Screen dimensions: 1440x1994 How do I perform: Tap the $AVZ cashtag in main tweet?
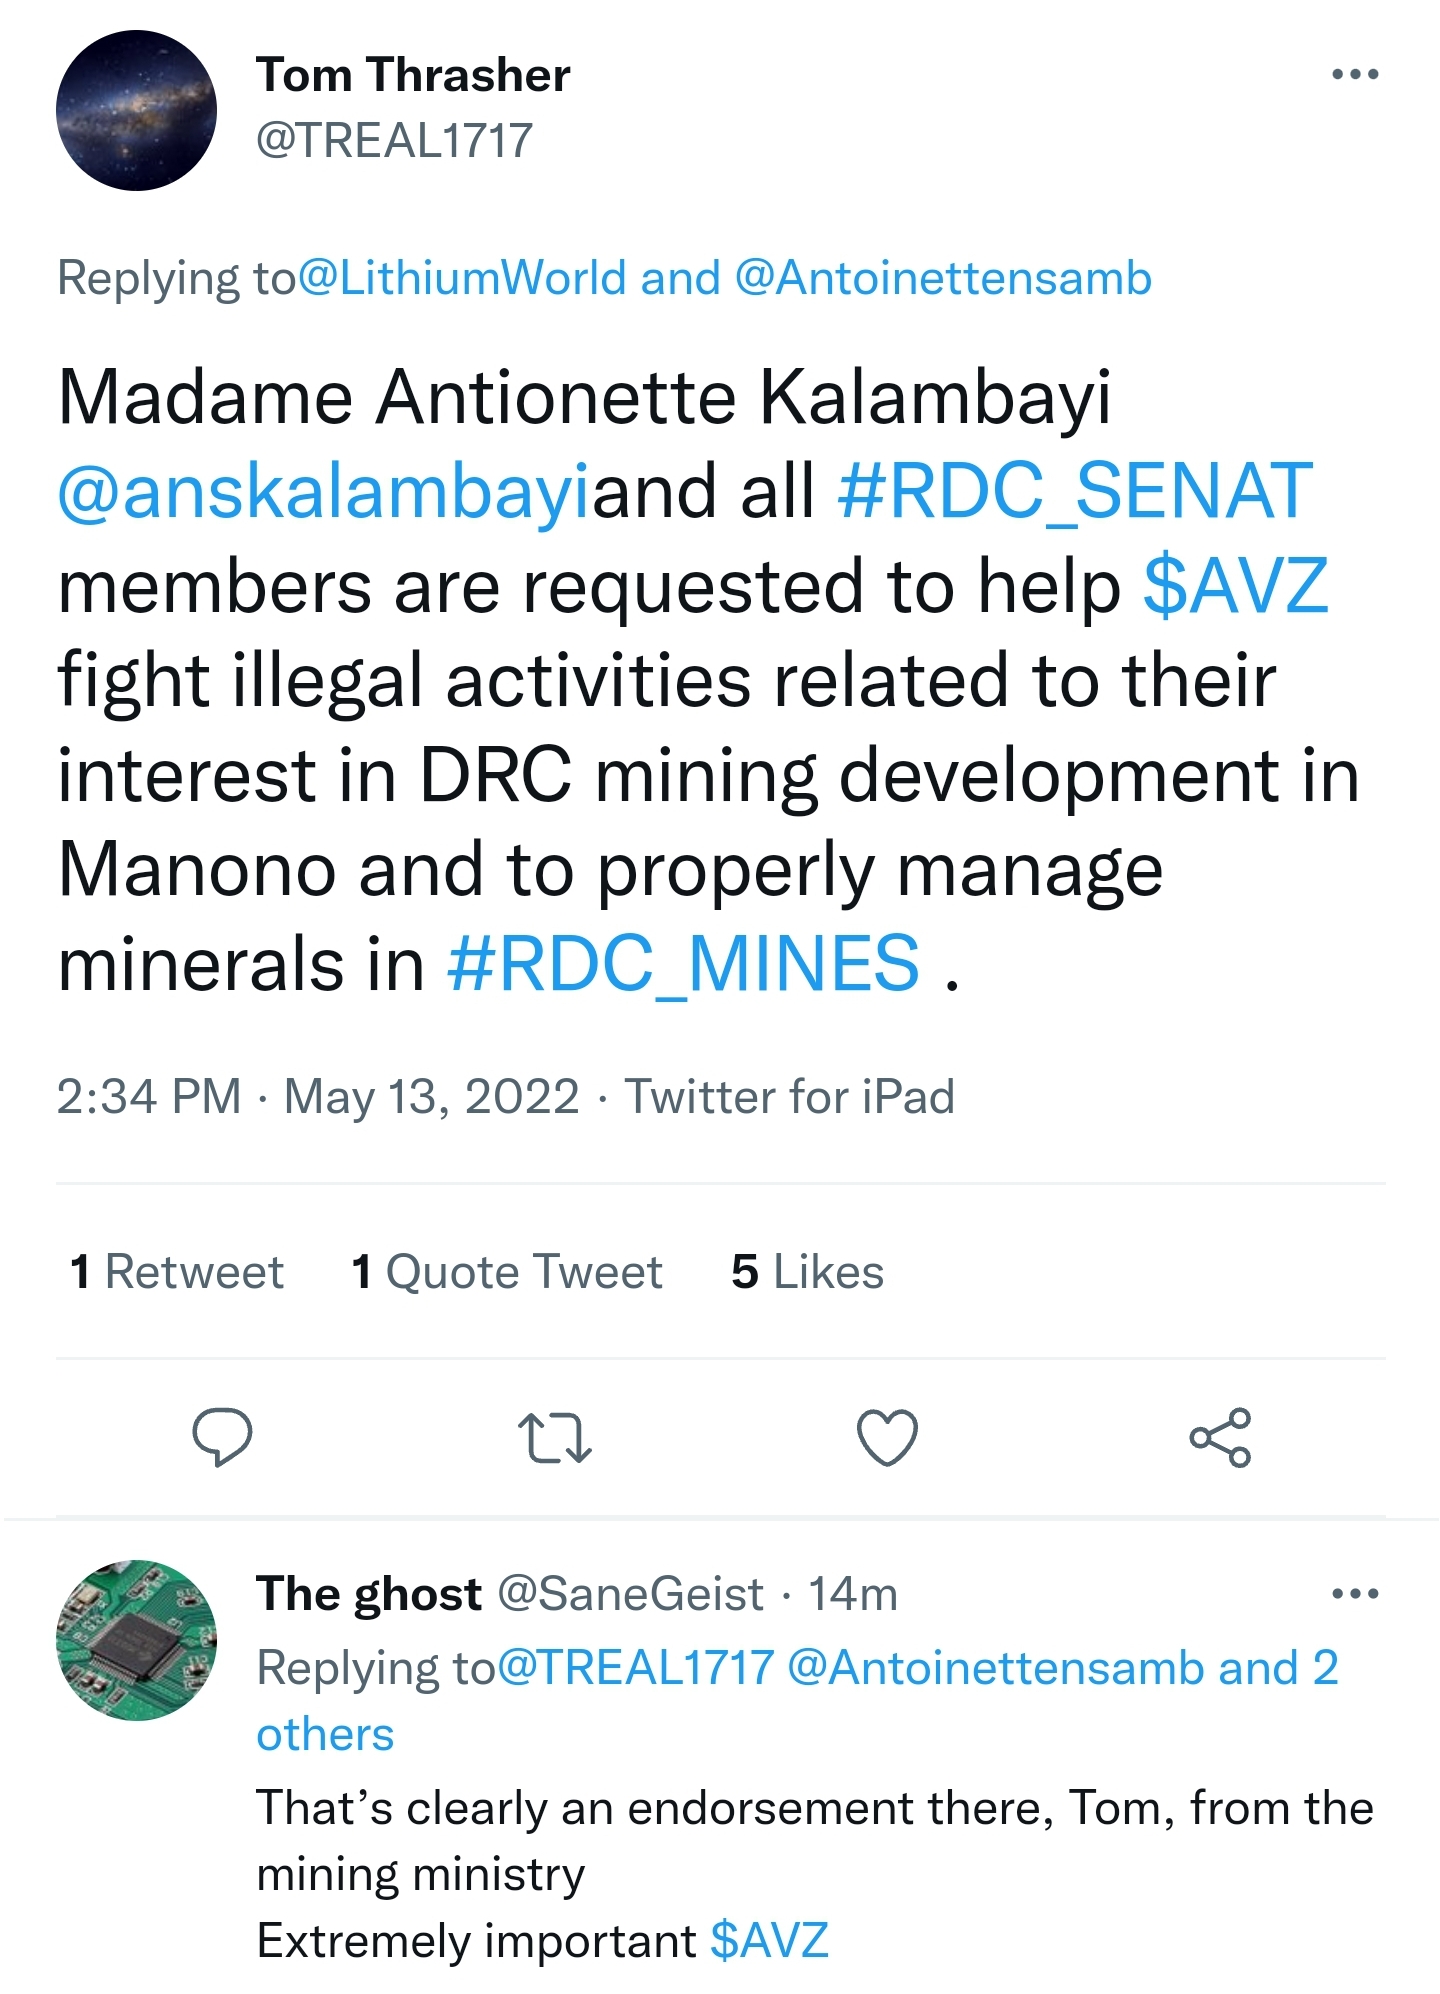1235,586
